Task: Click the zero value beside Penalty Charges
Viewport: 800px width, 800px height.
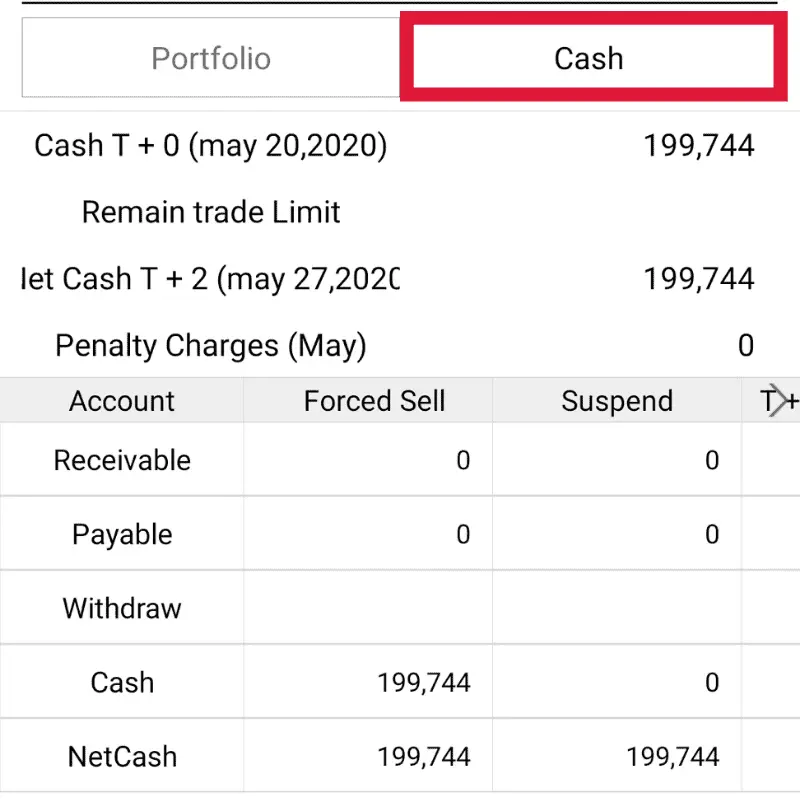Action: pyautogui.click(x=746, y=345)
